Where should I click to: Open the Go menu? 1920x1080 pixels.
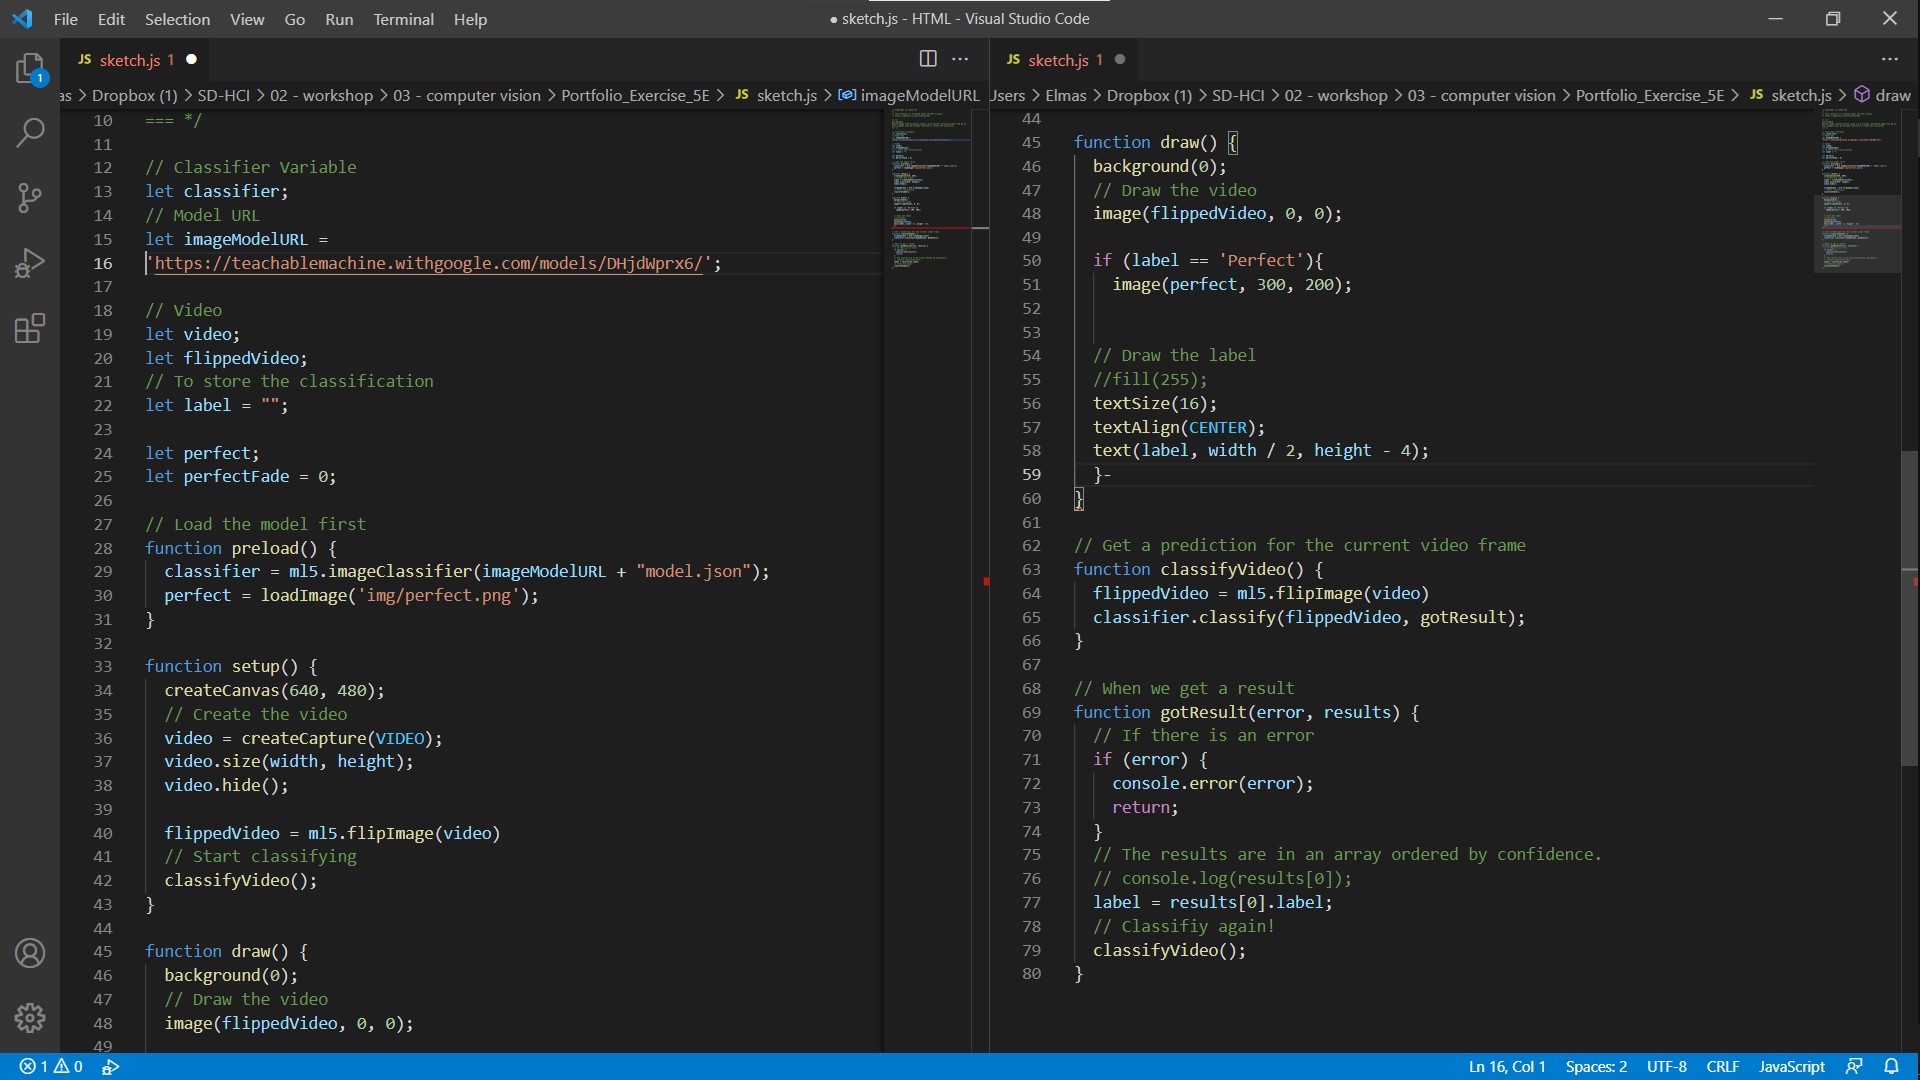(x=294, y=19)
